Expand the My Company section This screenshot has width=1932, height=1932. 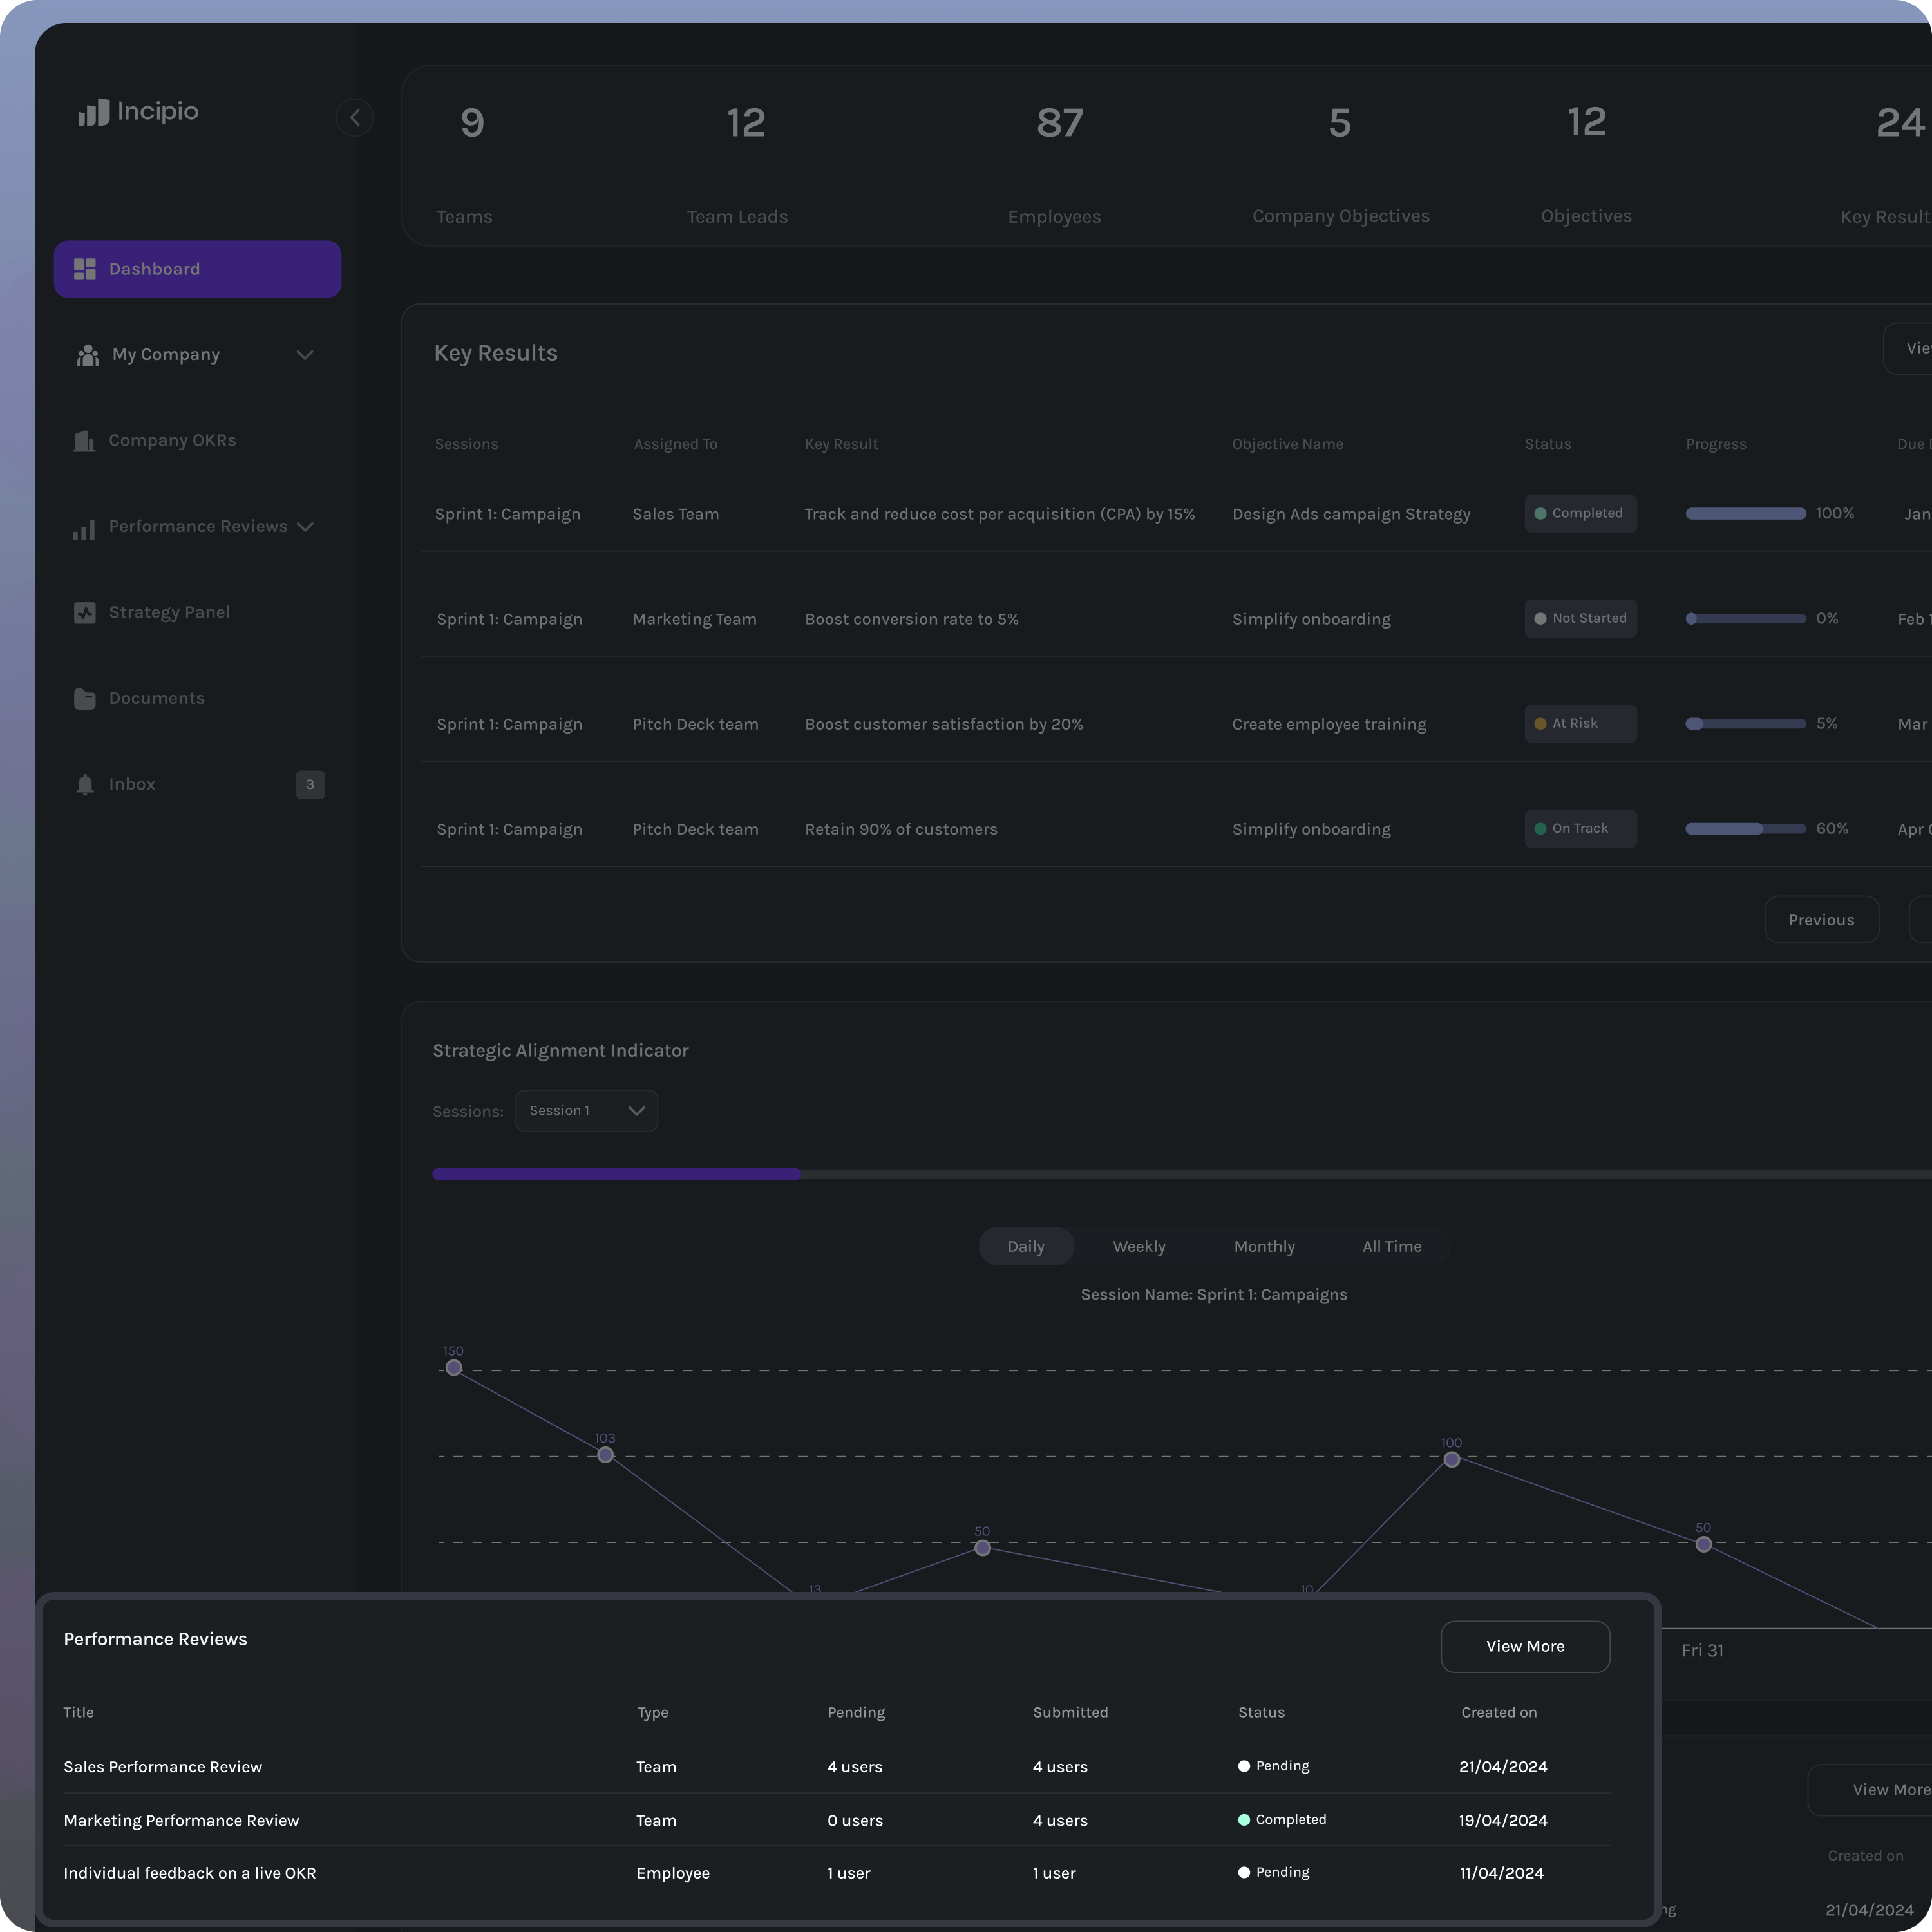pyautogui.click(x=306, y=354)
